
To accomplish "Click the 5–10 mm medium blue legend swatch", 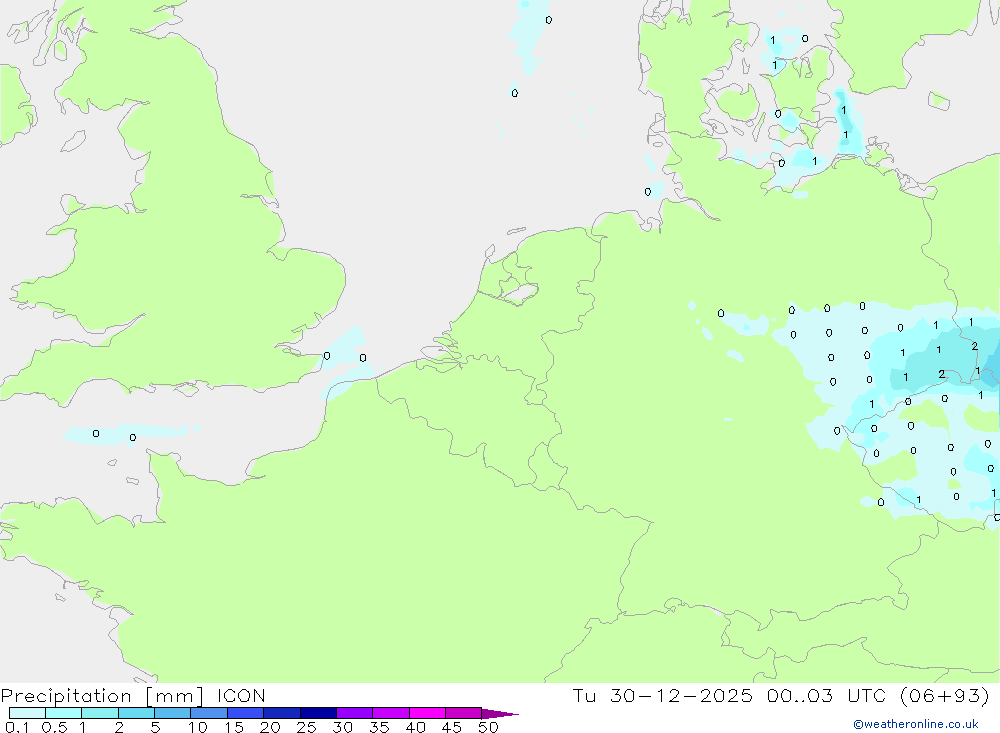I will click(173, 713).
